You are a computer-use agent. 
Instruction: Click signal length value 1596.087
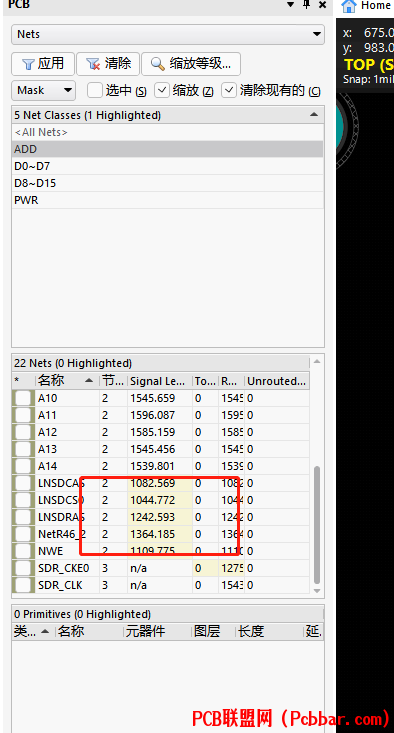click(x=152, y=415)
